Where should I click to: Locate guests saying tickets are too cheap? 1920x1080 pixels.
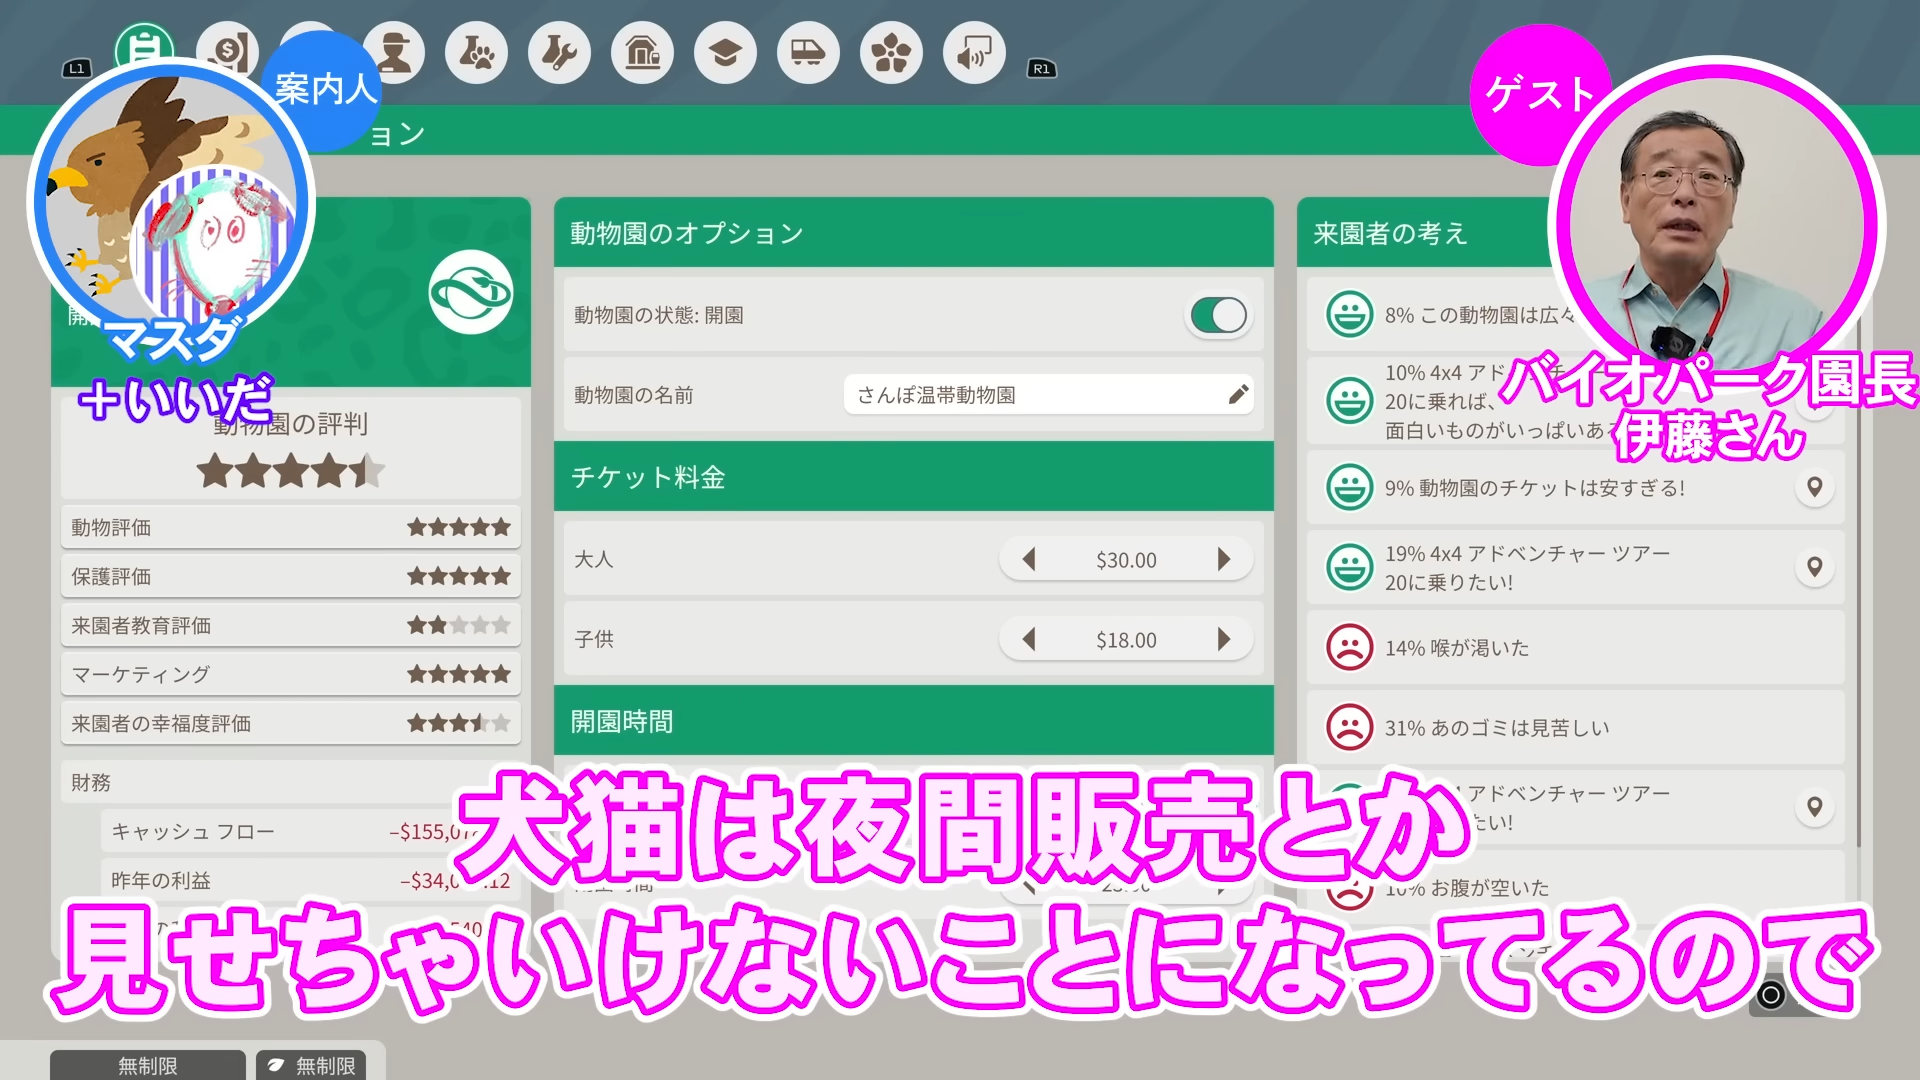coord(1814,487)
